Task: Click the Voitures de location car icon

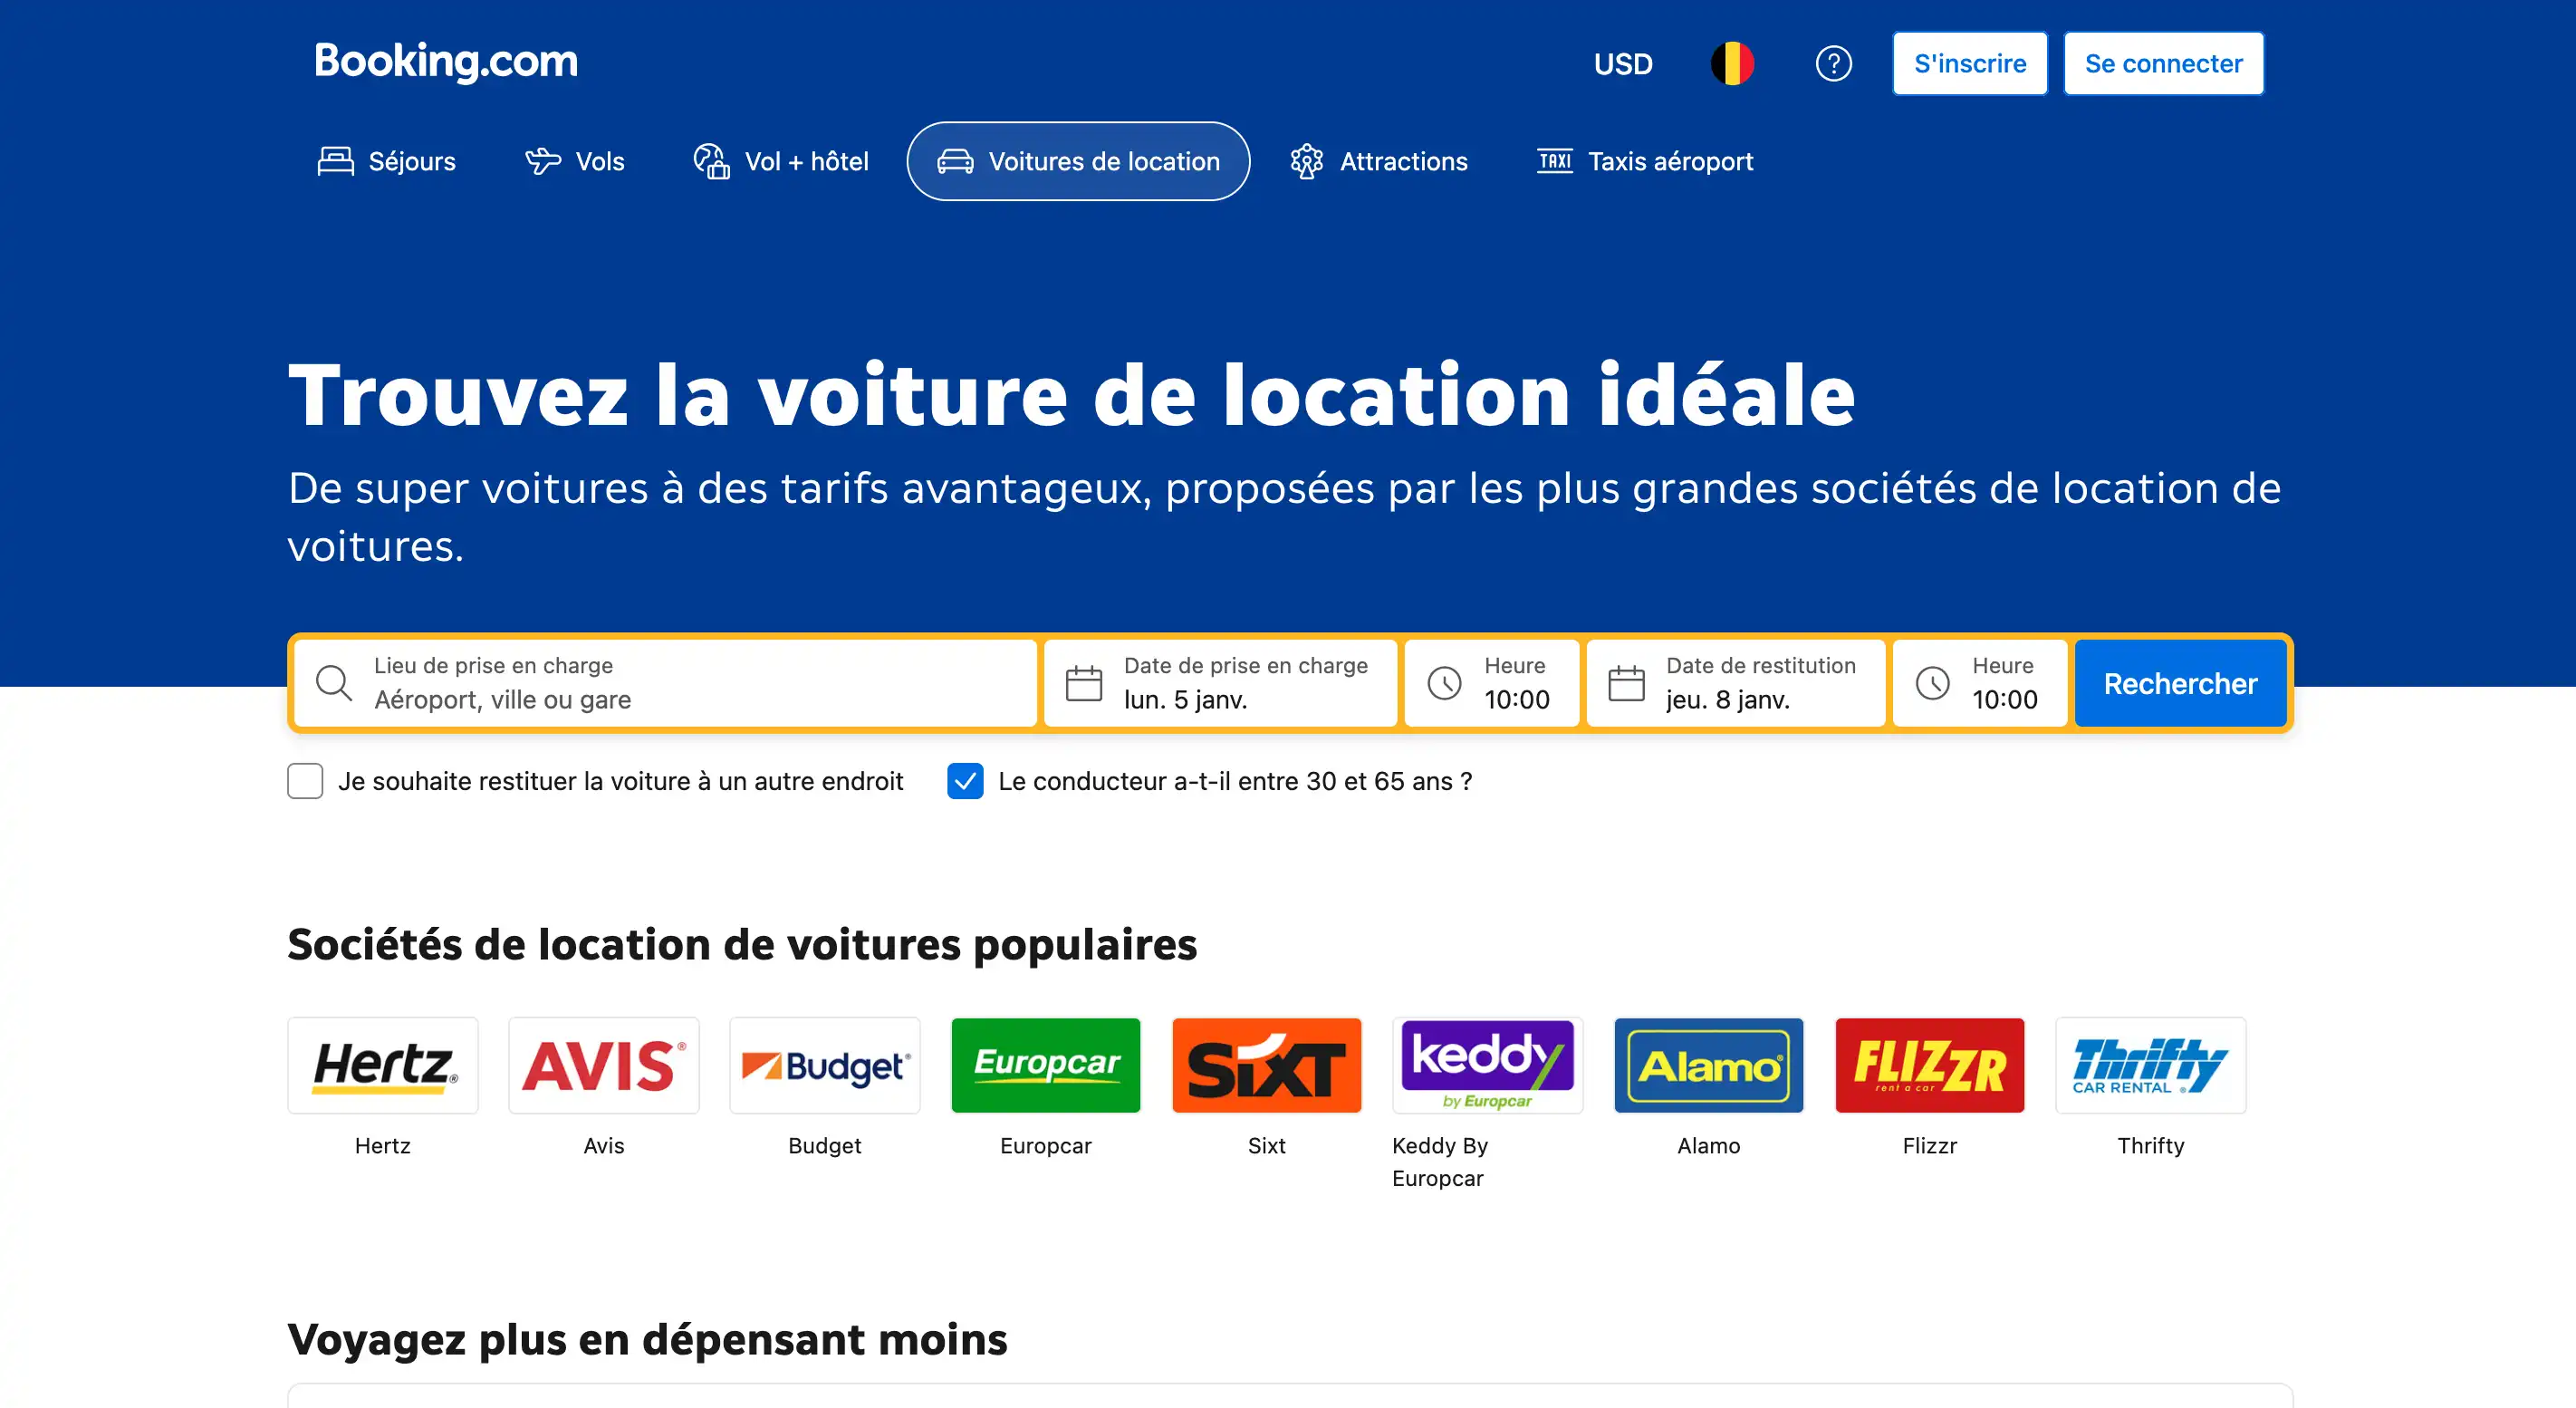Action: click(956, 161)
